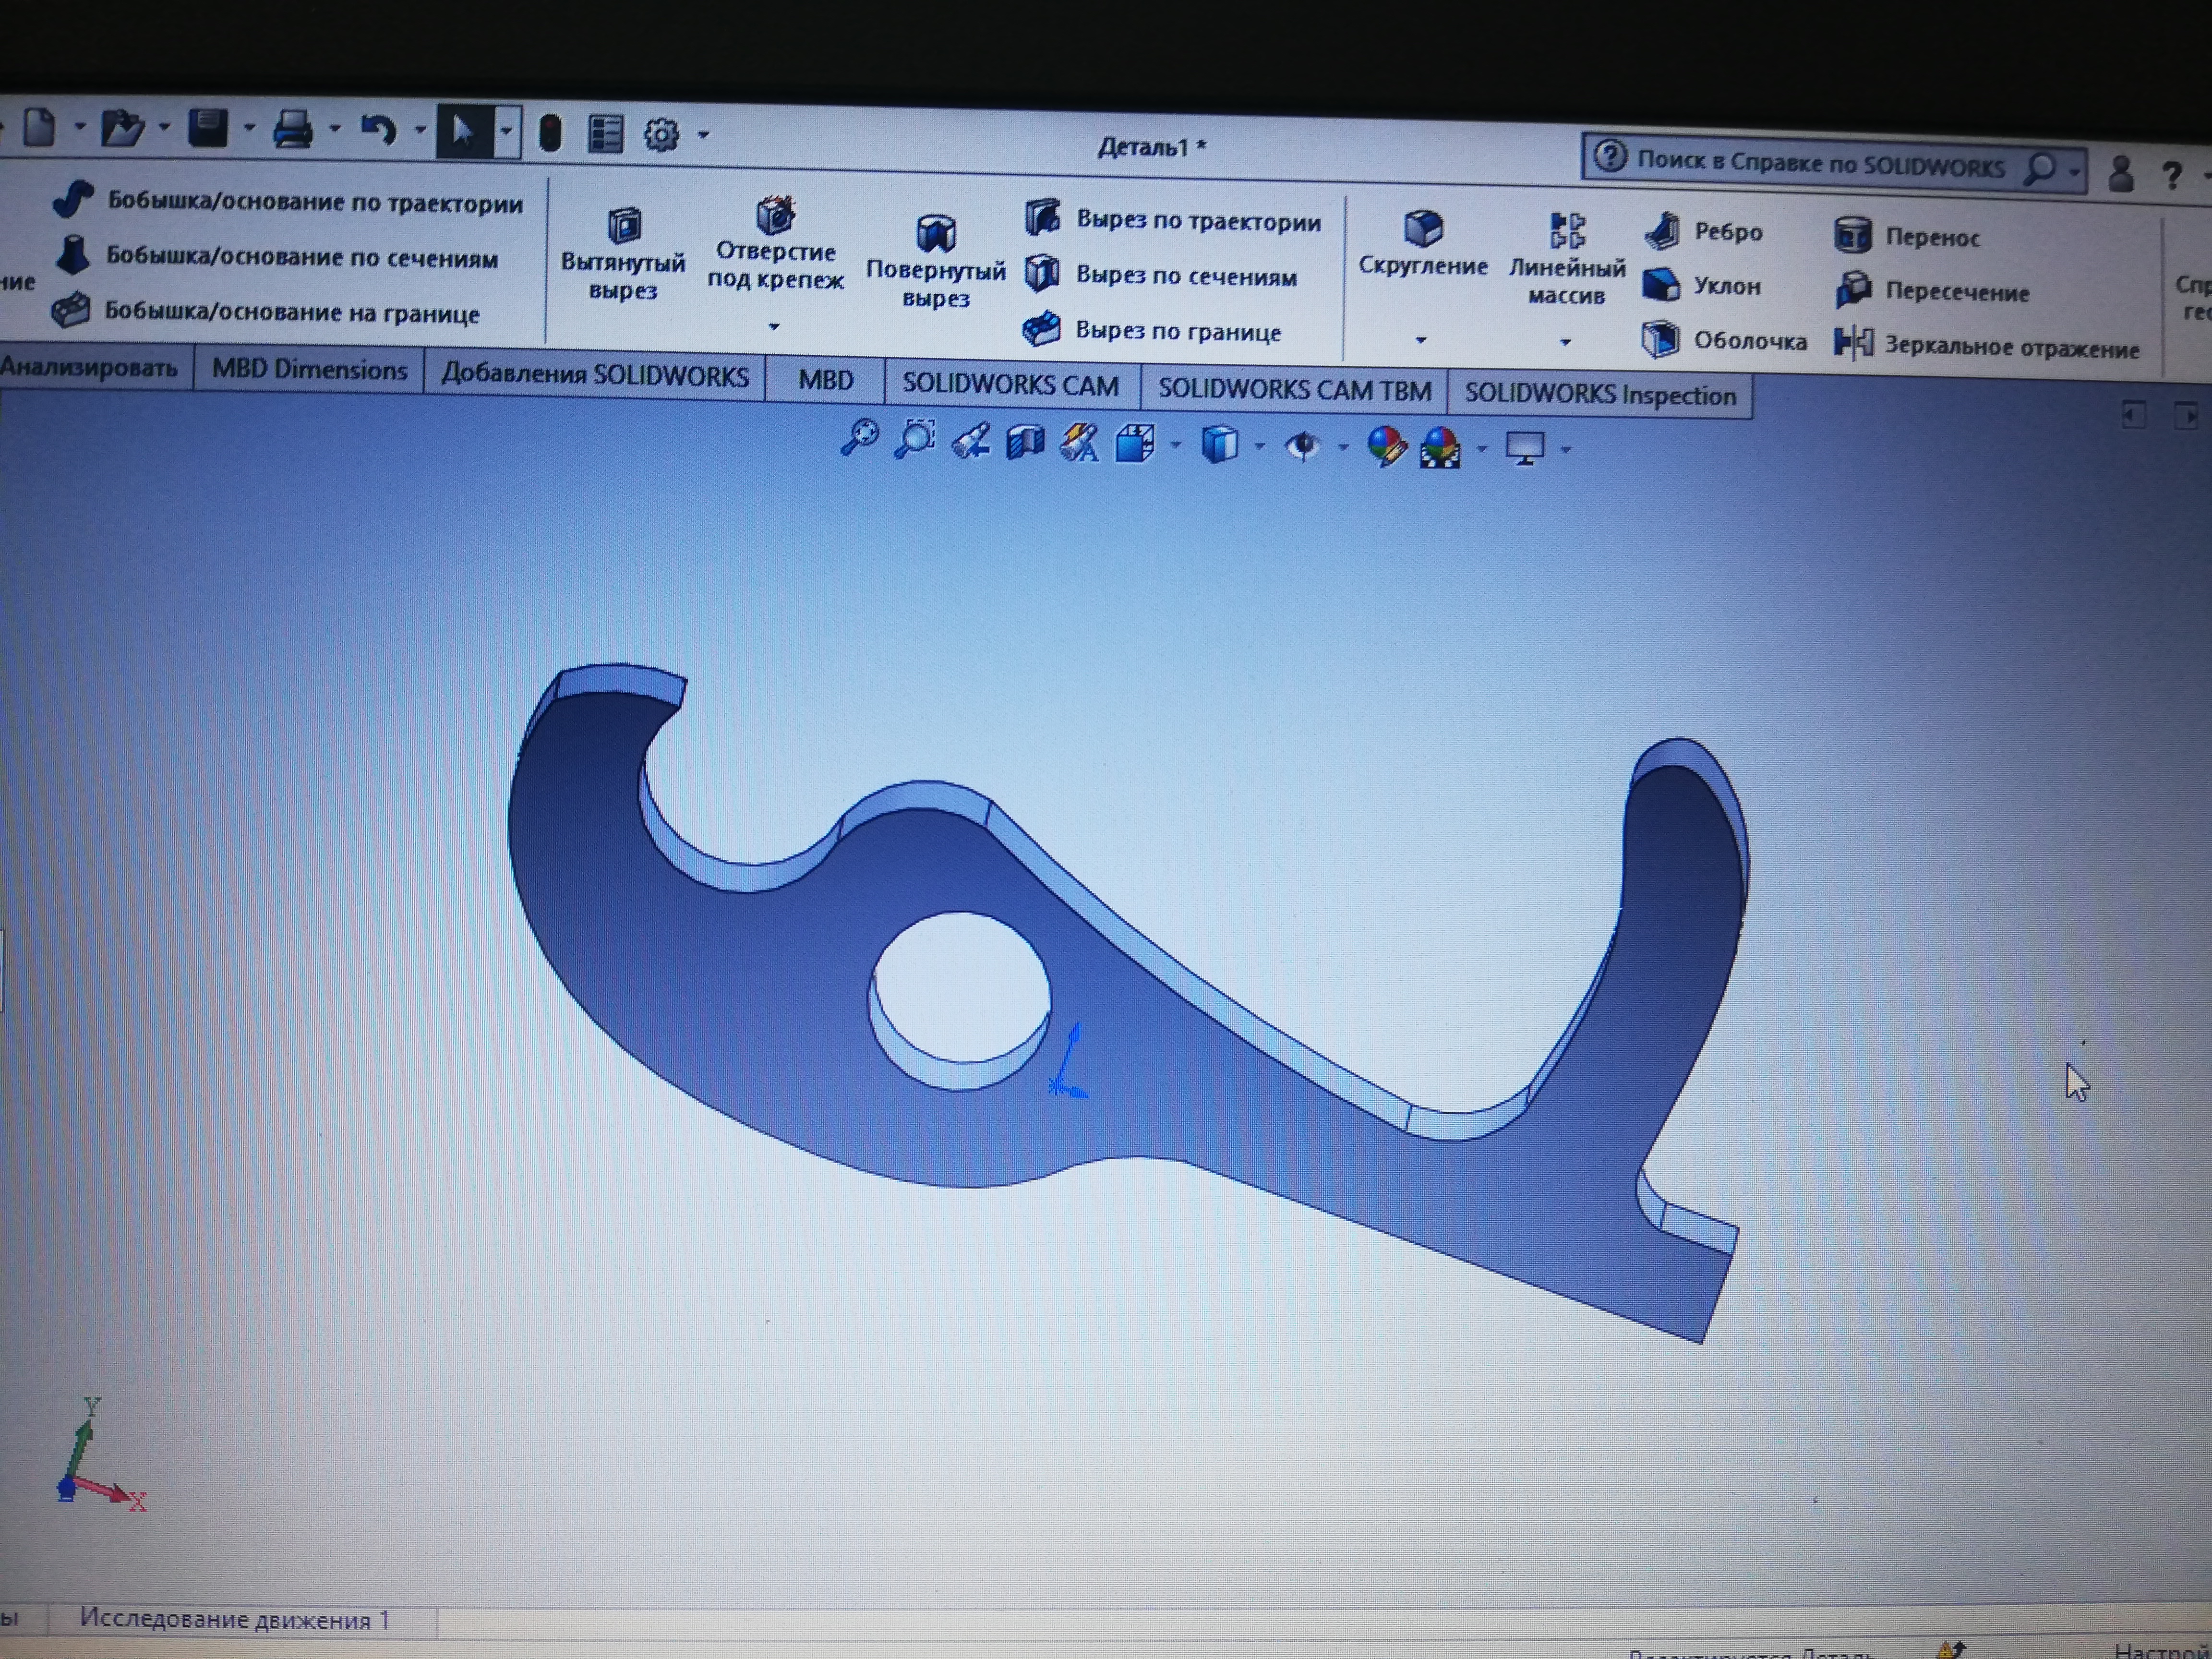The height and width of the screenshot is (1659, 2212).
Task: Expand the Linear Pattern (Линейный массив) dropdown
Action: click(1565, 342)
